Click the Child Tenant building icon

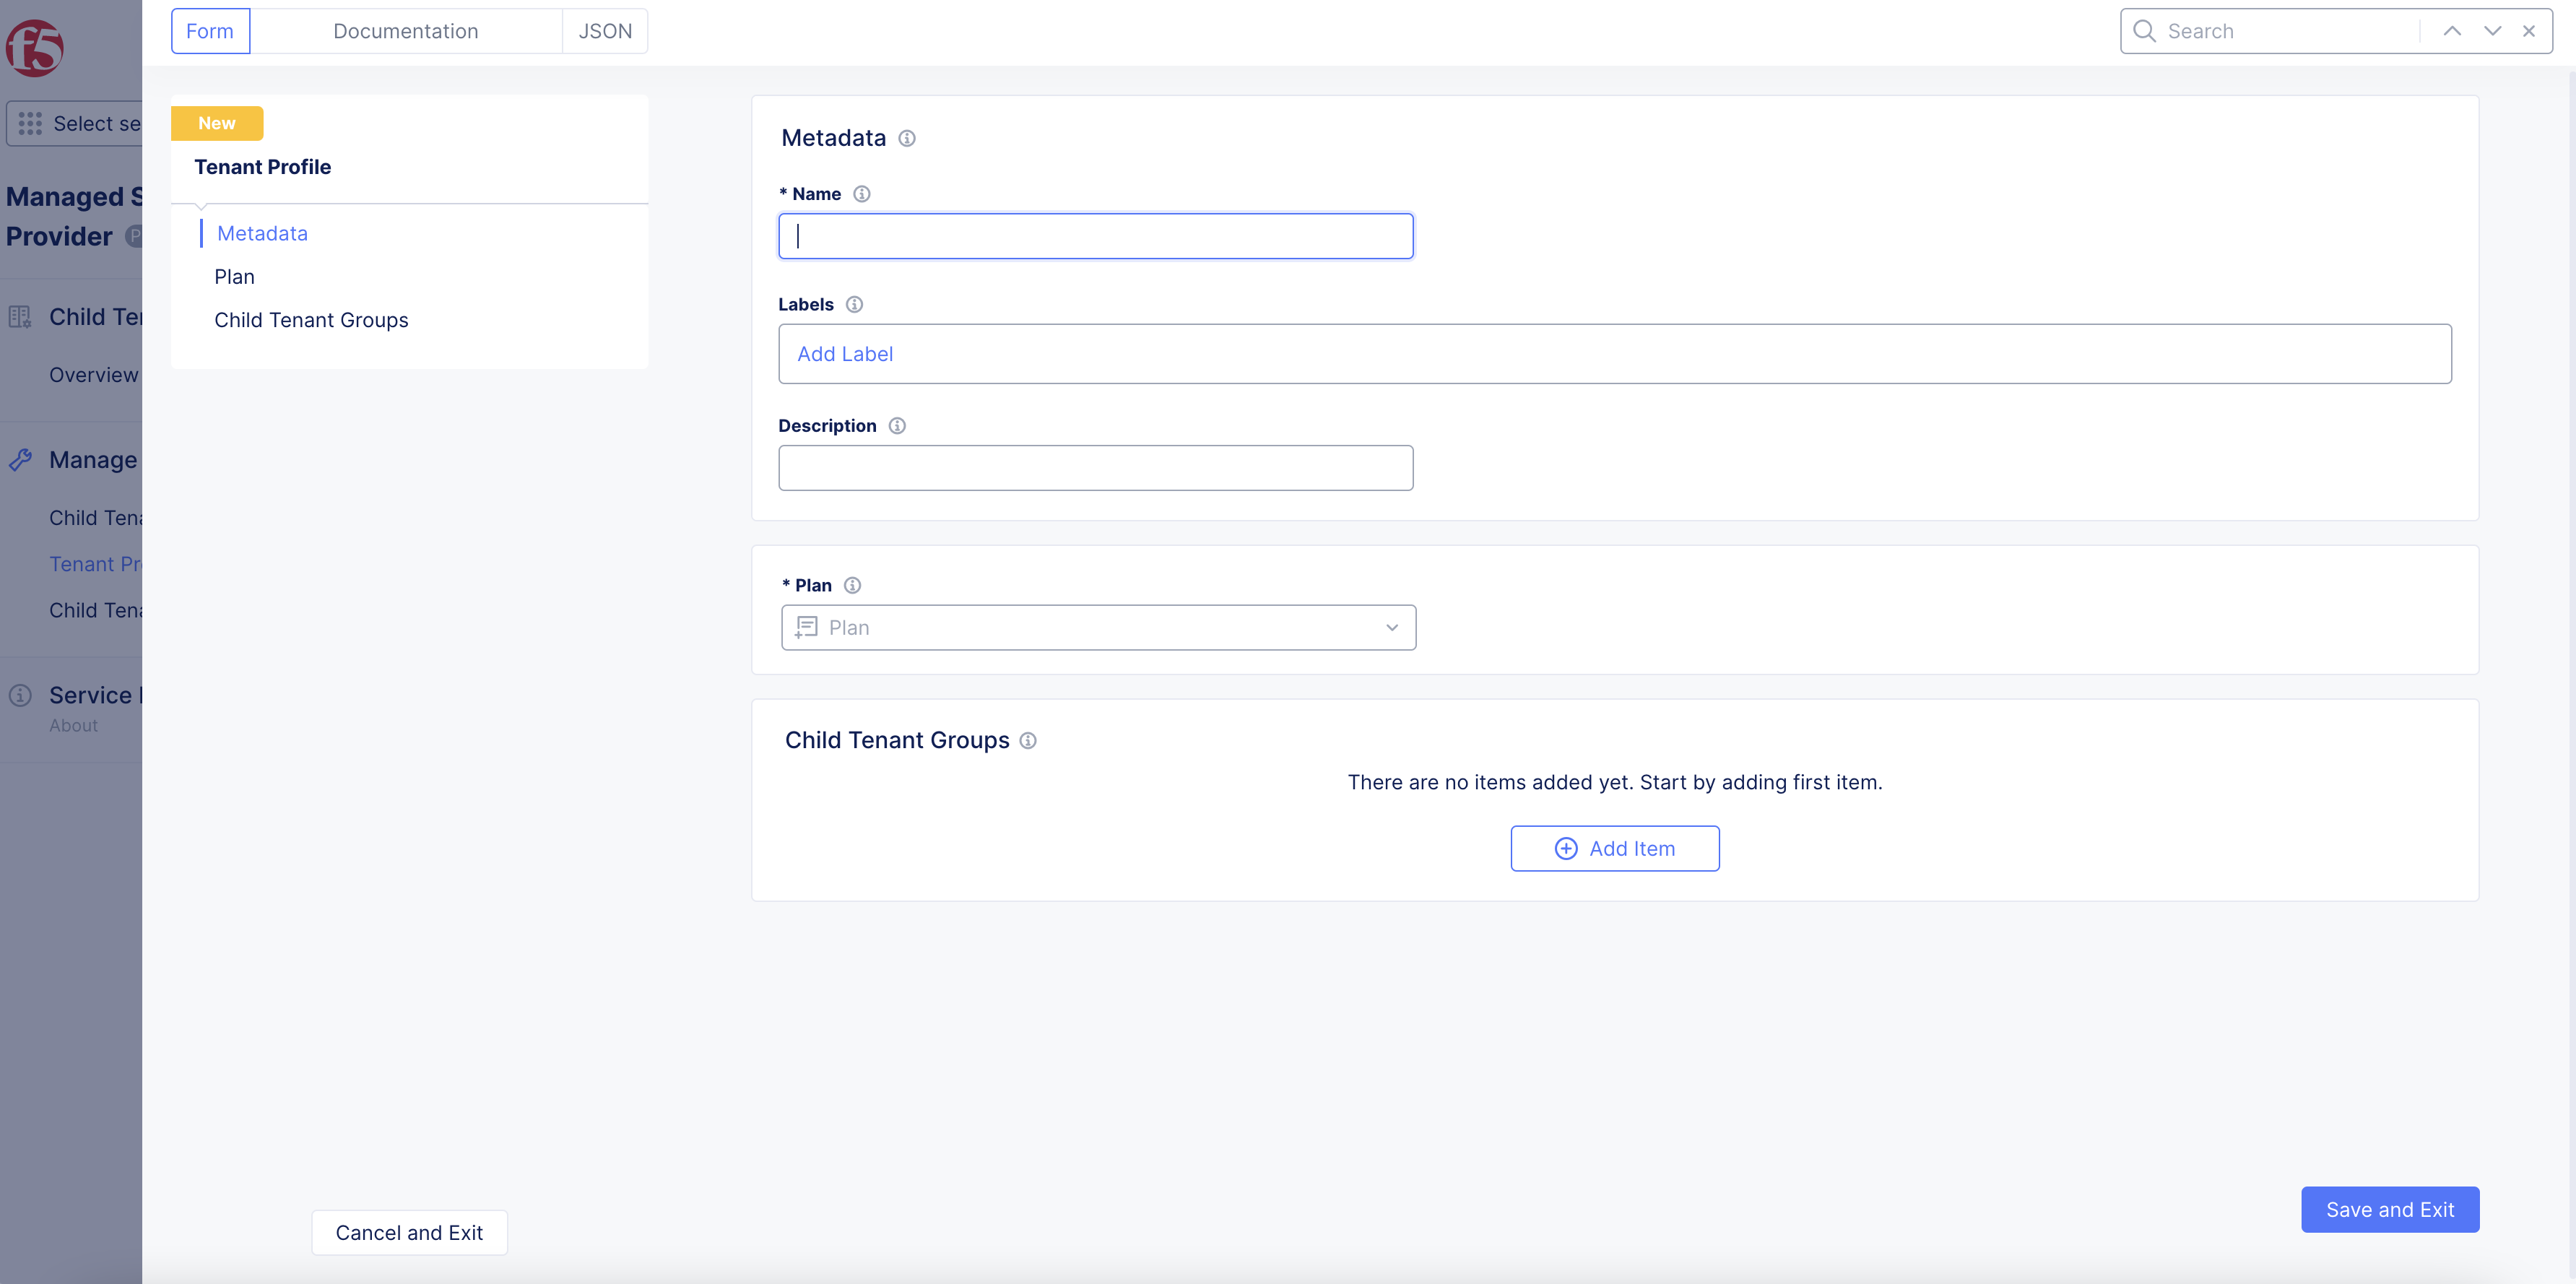20,317
